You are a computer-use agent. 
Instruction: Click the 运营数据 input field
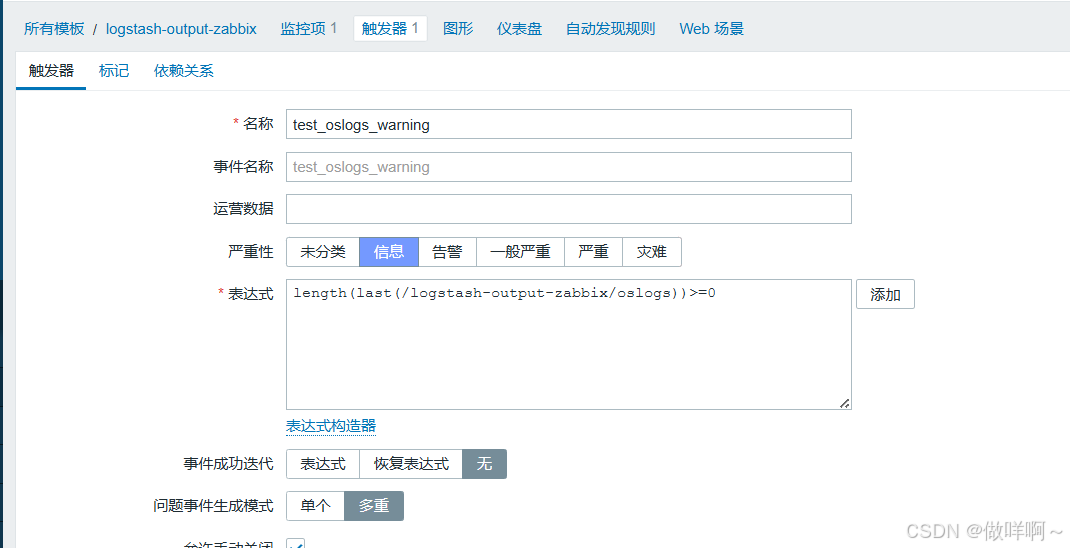tap(568, 209)
